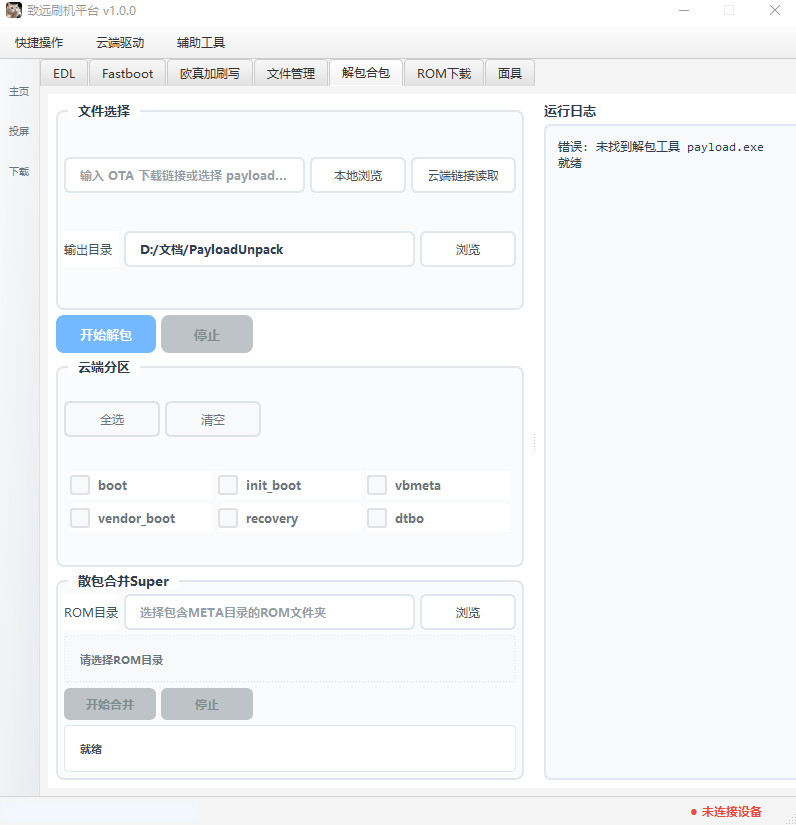796x825 pixels.
Task: Select the 解包合包 tab
Action: 366,73
